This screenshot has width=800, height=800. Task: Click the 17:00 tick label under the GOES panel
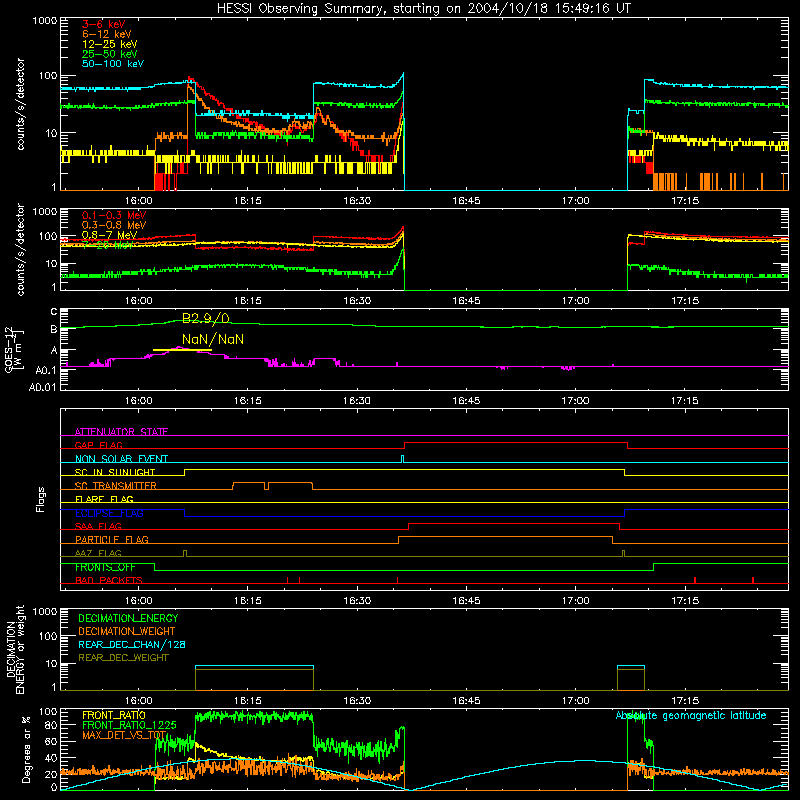[x=576, y=401]
